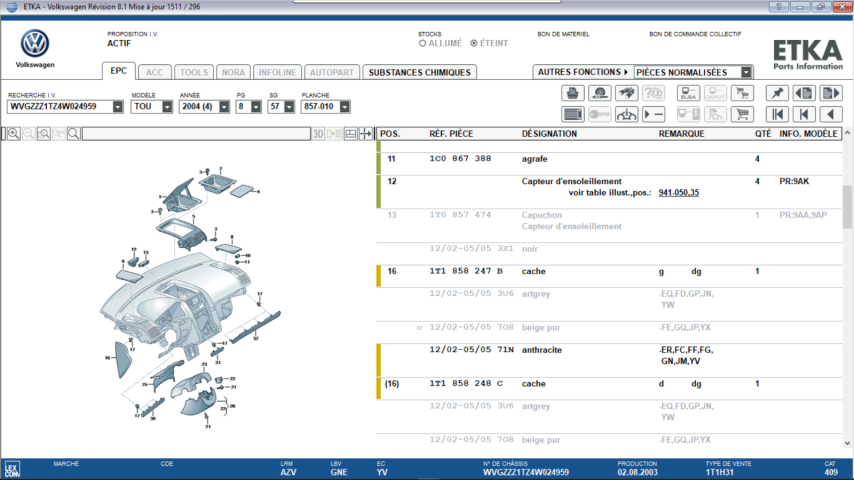Click the LexCom logo in status bar
This screenshot has width=854, height=480.
[12, 469]
